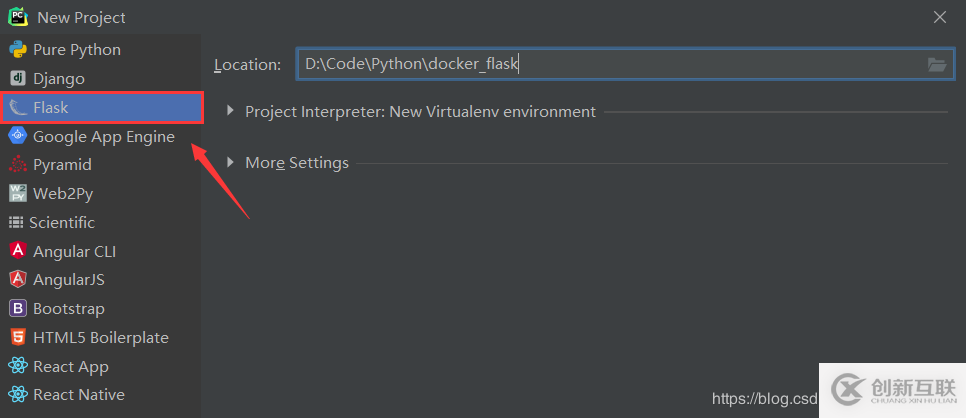Select AngularJS project type

click(x=68, y=280)
